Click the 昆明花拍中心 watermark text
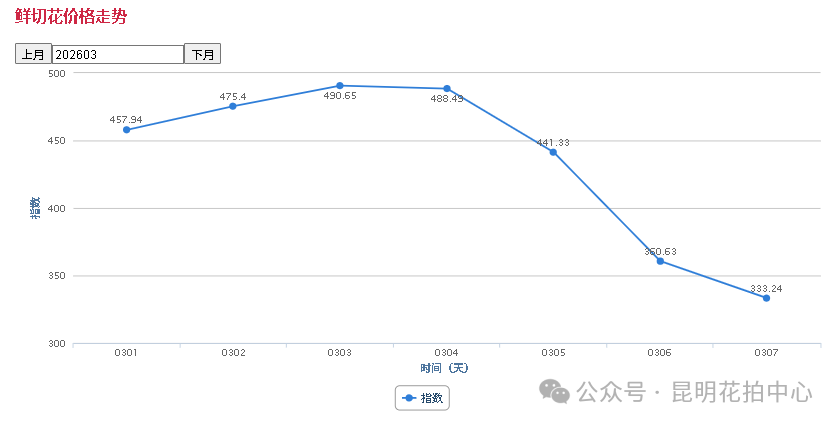The height and width of the screenshot is (426, 840). 741,392
